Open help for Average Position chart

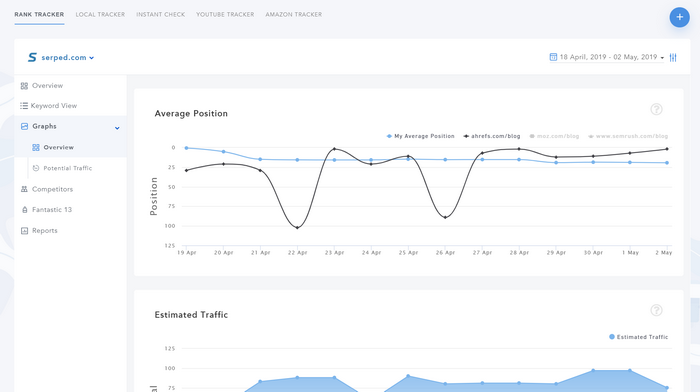coord(656,109)
